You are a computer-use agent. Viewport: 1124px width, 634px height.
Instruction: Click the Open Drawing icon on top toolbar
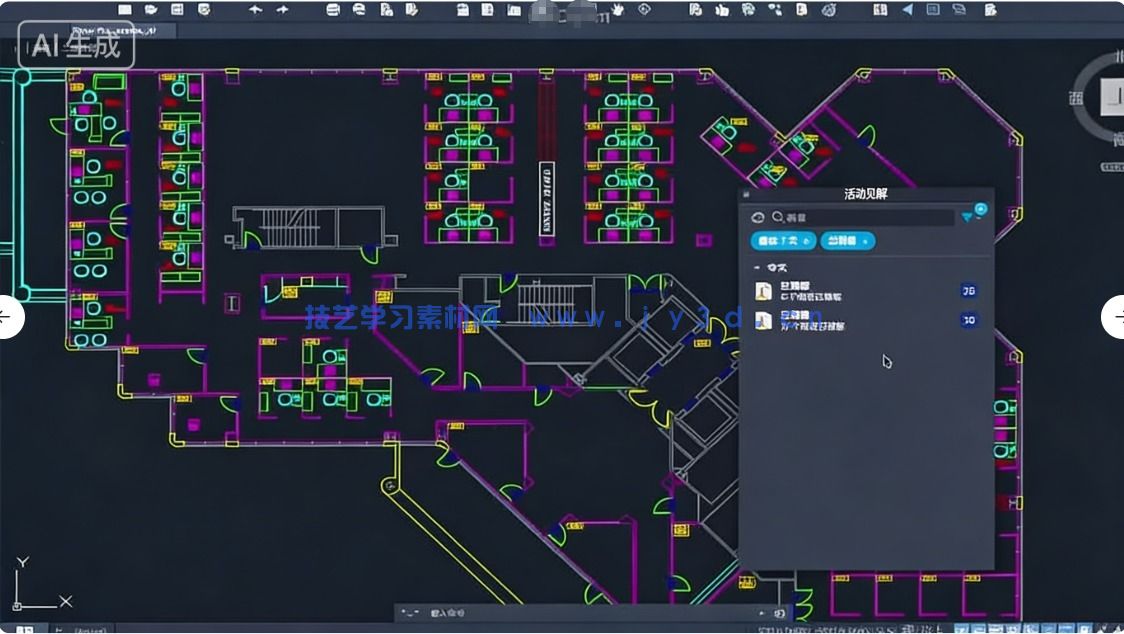pos(151,9)
